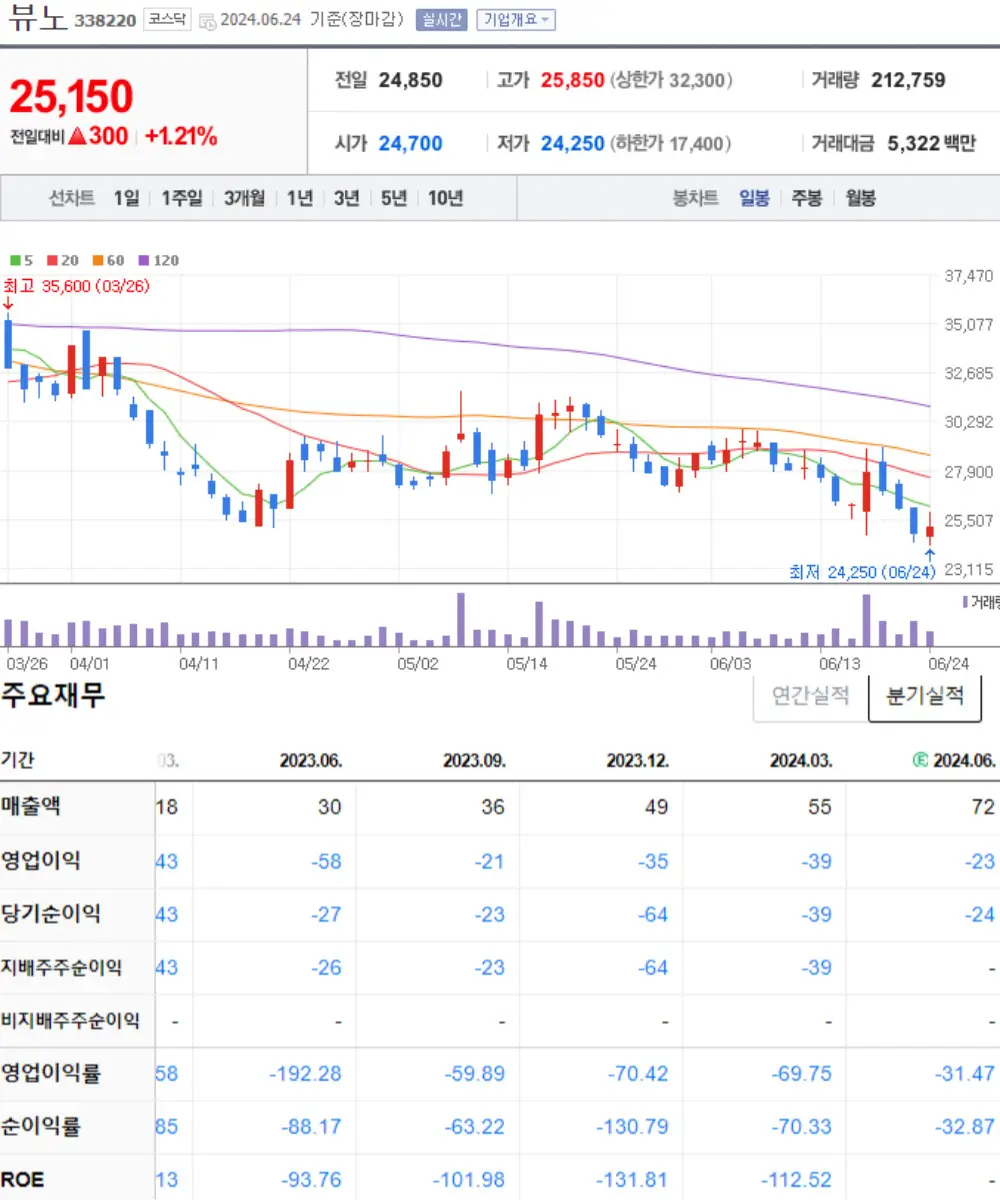Click the 순이익률 value -130.79

click(632, 1127)
